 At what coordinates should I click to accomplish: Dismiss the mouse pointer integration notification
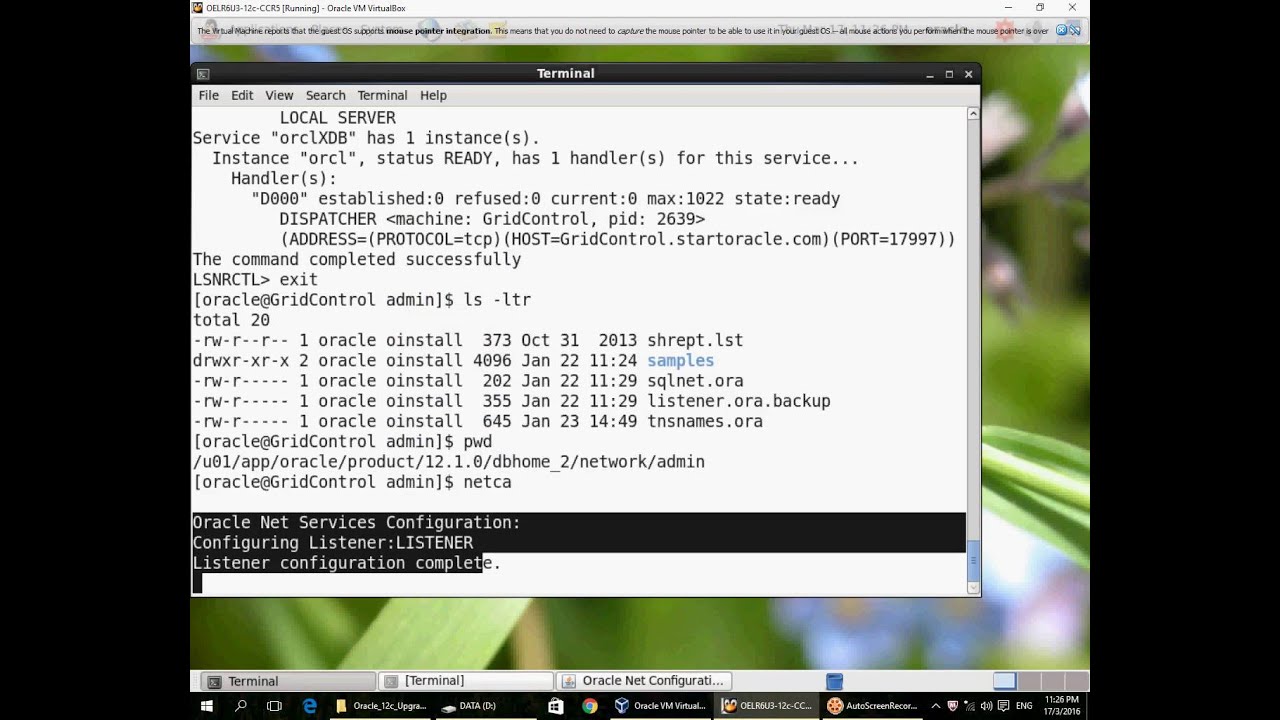(x=1062, y=31)
